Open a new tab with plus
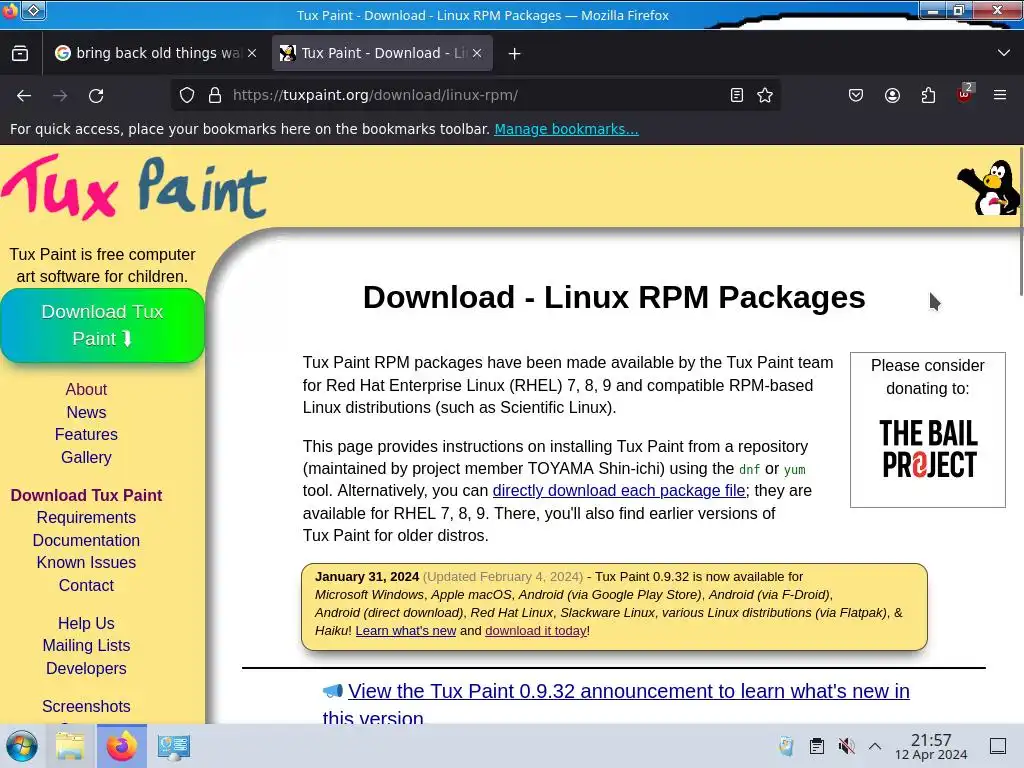Image resolution: width=1024 pixels, height=768 pixels. (x=515, y=54)
